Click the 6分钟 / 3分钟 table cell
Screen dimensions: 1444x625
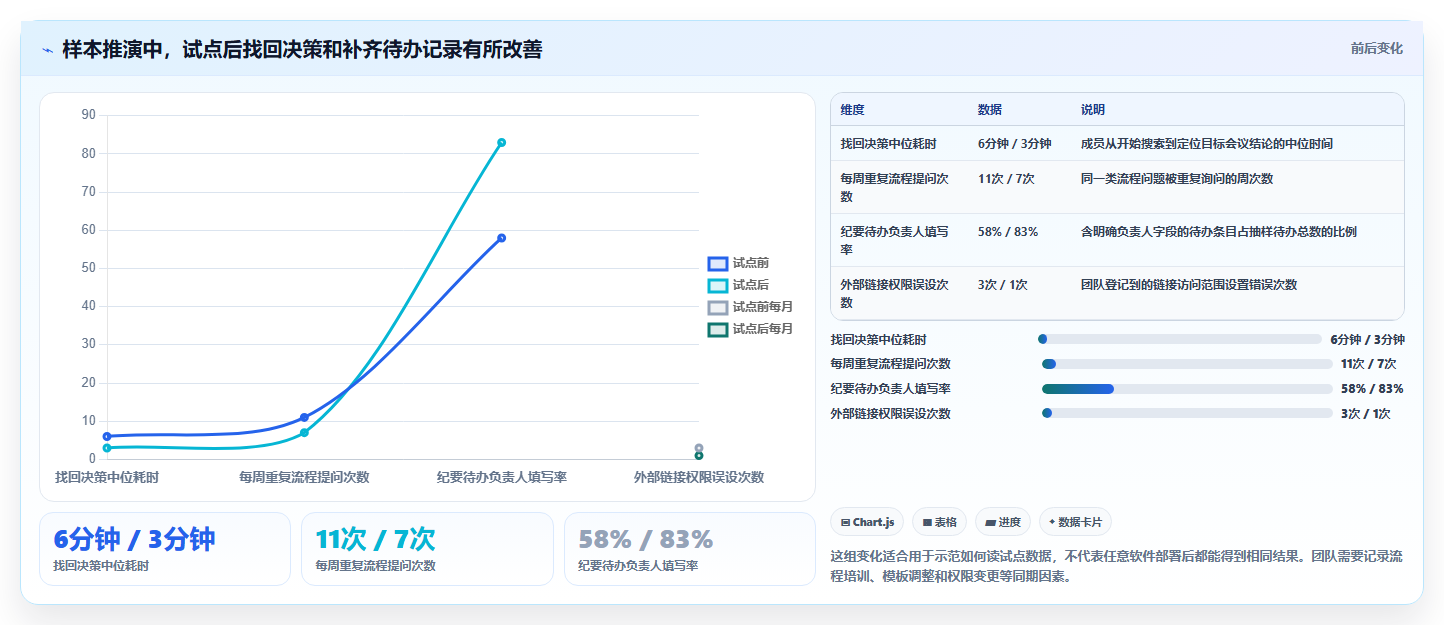[x=1014, y=144]
